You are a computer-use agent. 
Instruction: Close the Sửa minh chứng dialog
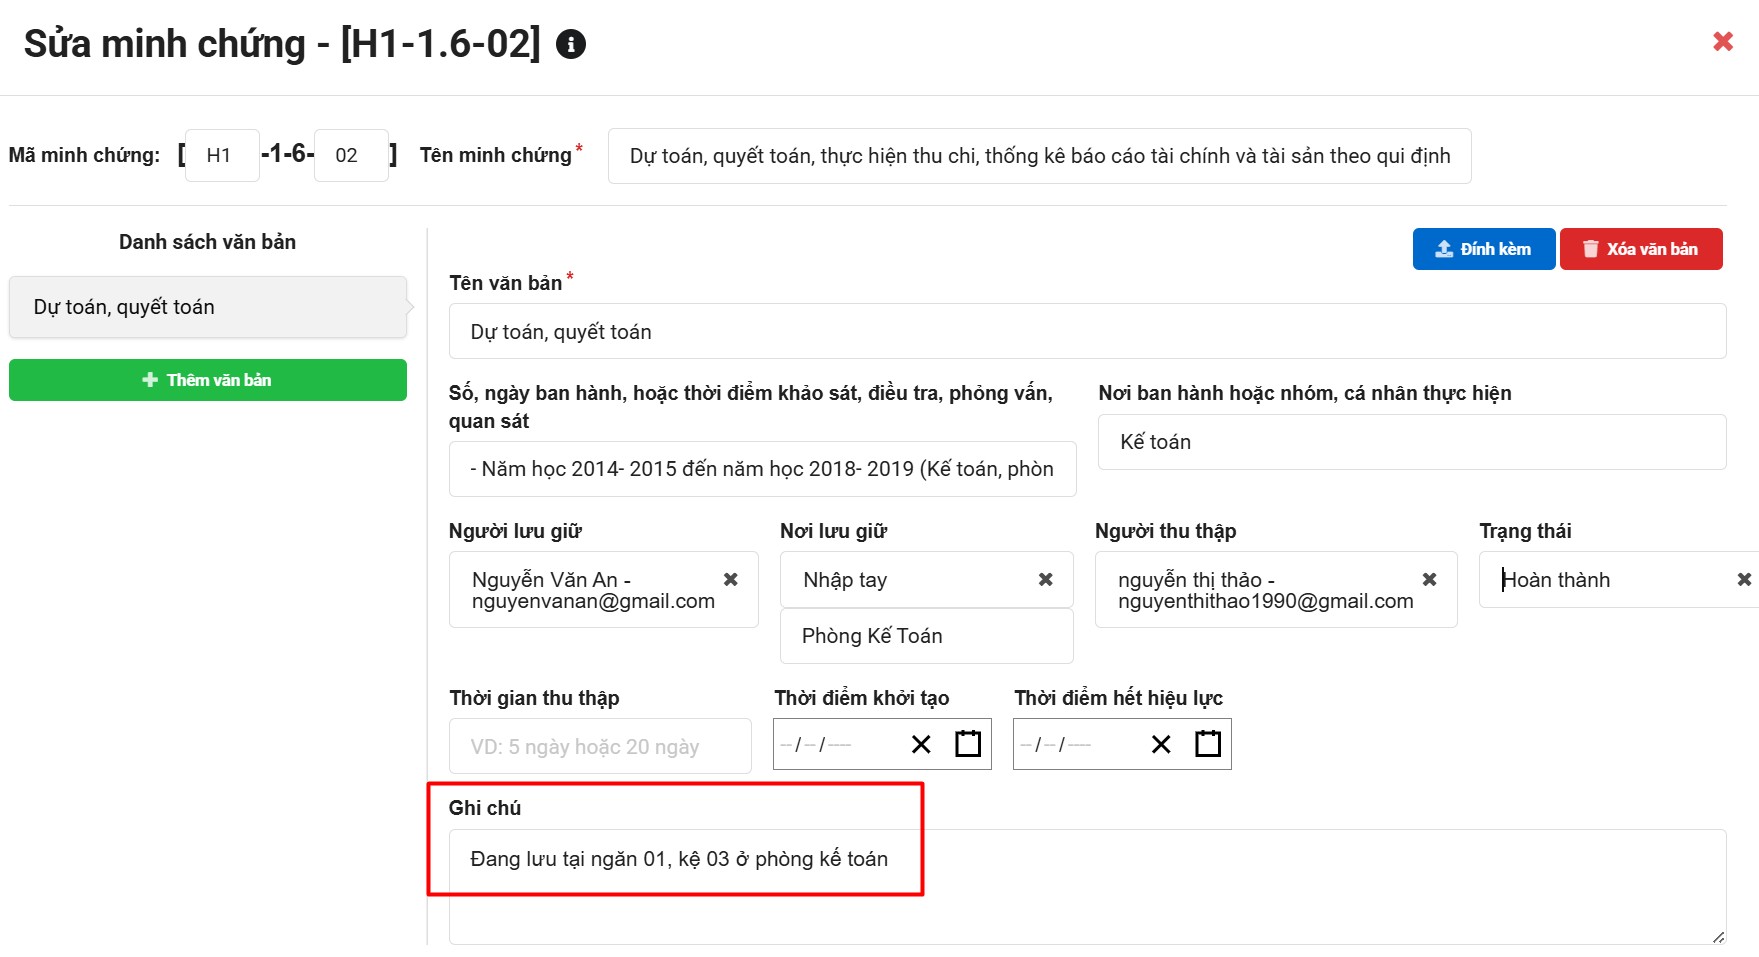click(1722, 42)
